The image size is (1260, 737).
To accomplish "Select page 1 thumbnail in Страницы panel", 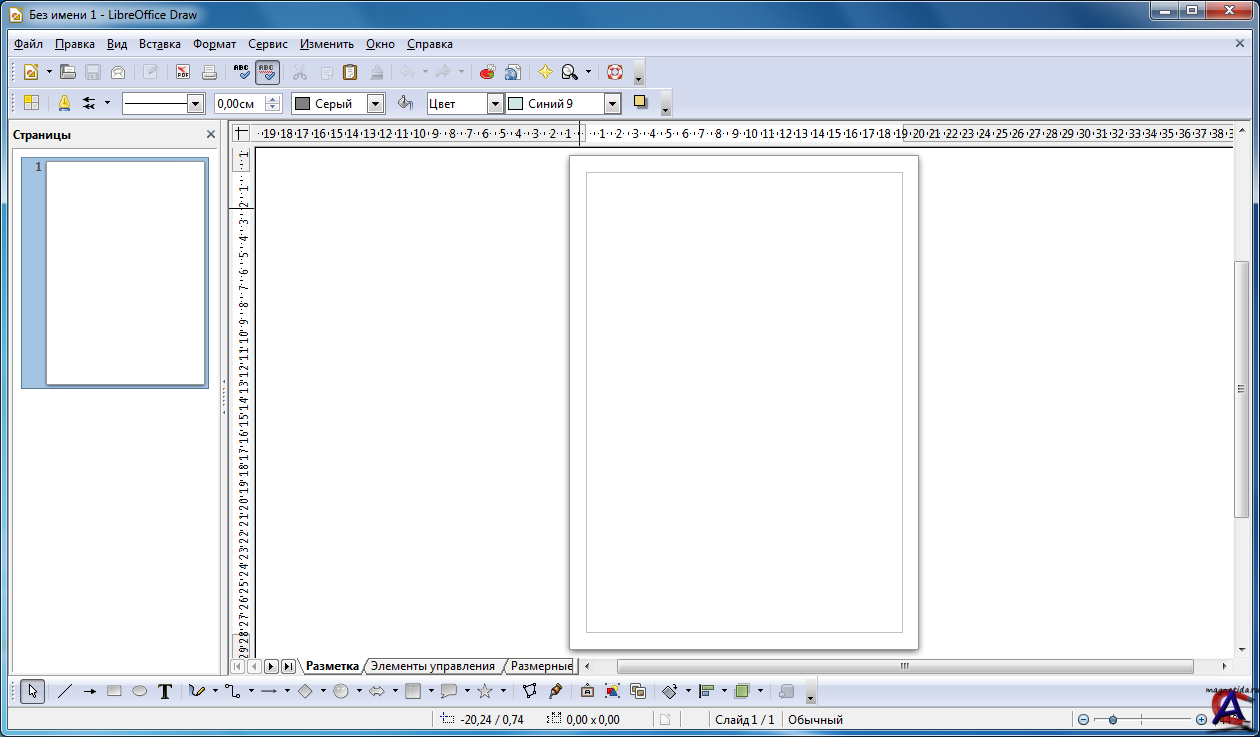I will coord(125,272).
